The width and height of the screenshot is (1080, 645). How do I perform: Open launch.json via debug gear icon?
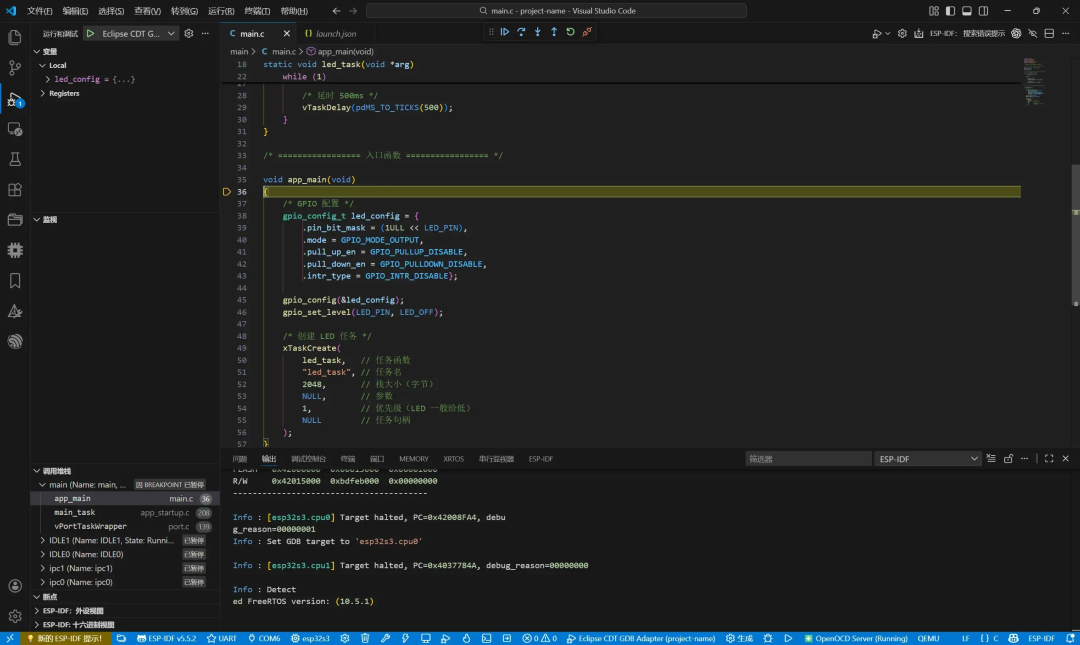(x=189, y=33)
